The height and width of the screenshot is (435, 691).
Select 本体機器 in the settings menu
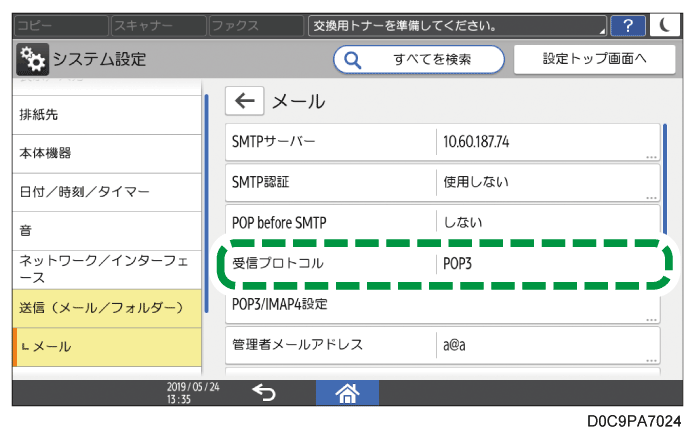point(107,153)
